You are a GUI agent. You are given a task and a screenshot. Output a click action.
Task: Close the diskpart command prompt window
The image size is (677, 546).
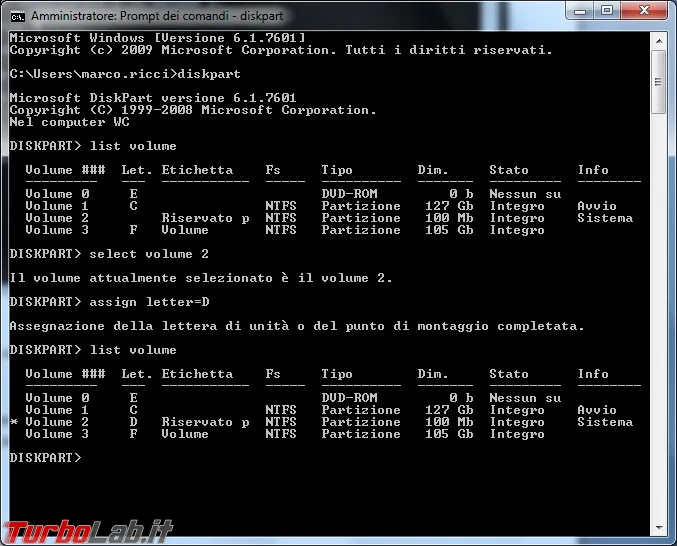pos(644,10)
